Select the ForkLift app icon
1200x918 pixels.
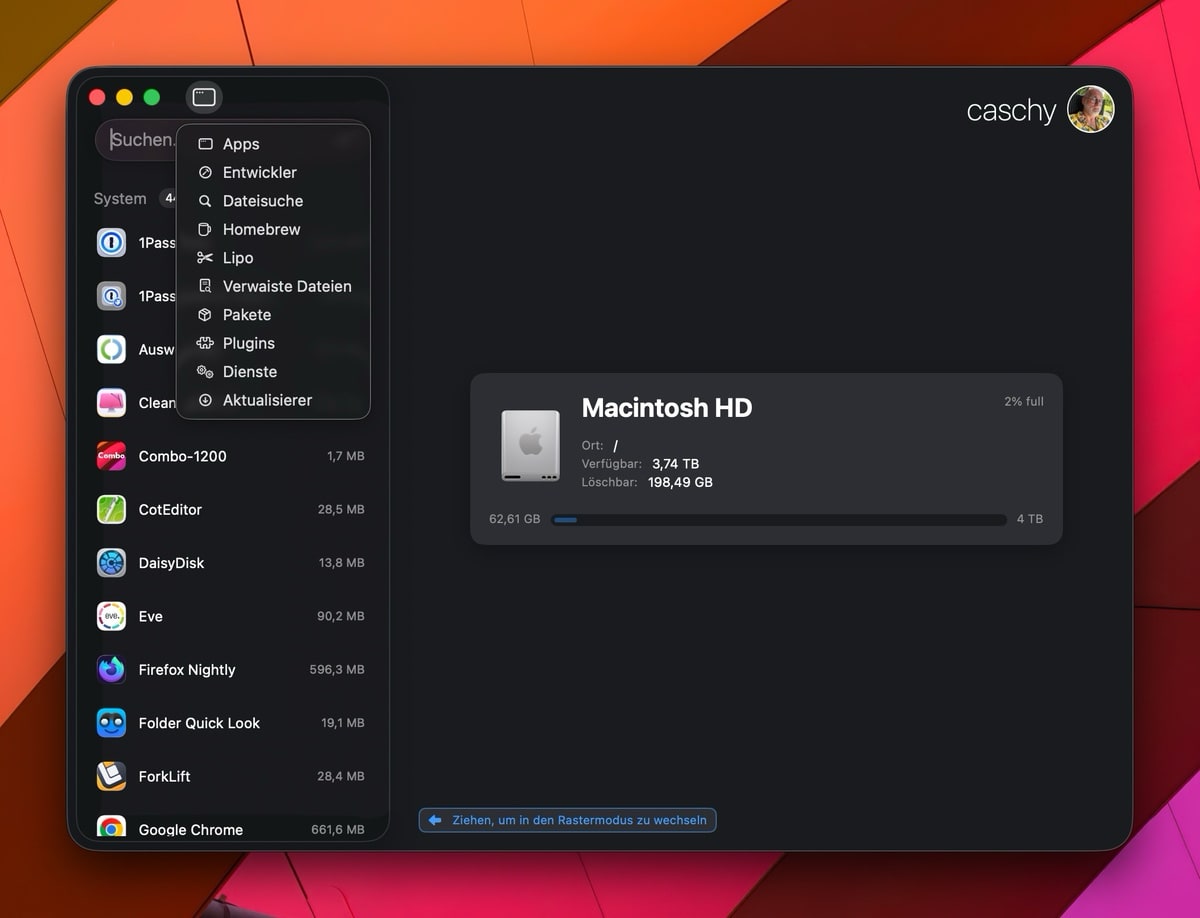click(111, 776)
